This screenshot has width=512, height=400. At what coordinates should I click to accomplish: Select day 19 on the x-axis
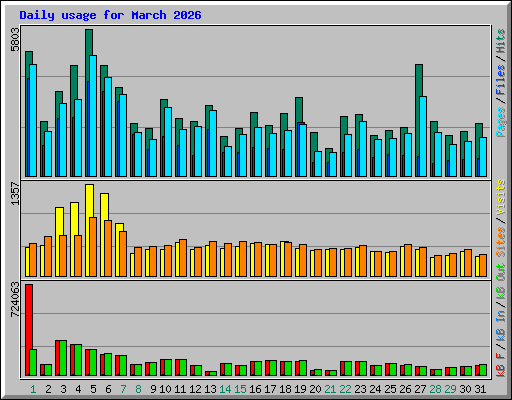click(300, 389)
